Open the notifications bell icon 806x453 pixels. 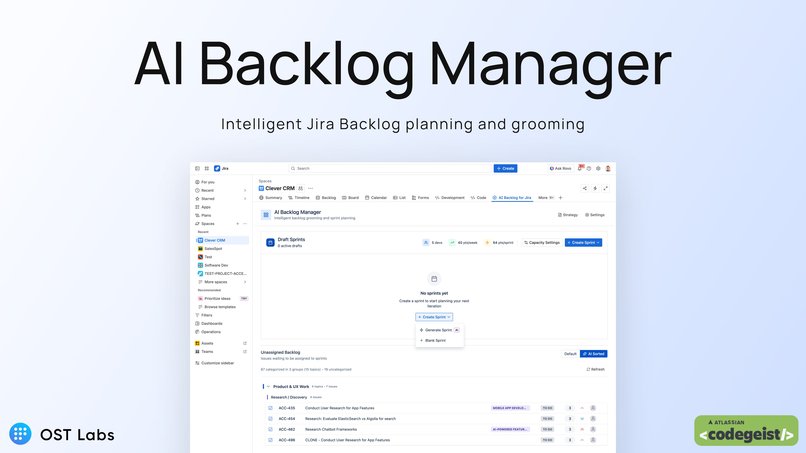coord(580,168)
